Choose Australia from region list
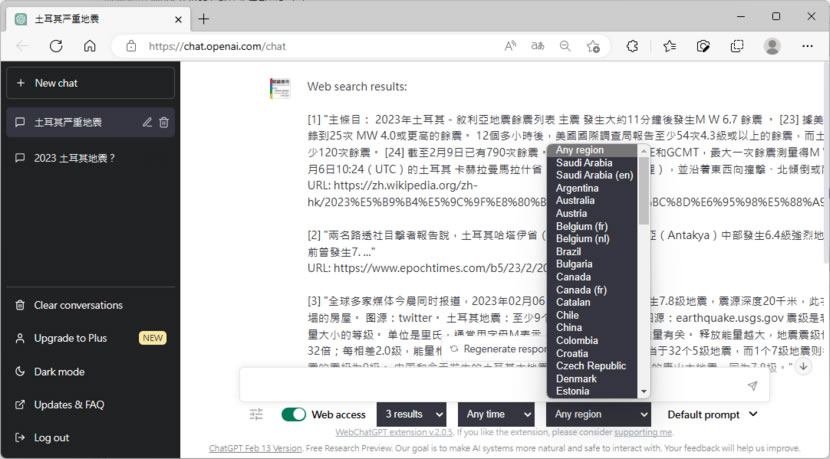 594,201
